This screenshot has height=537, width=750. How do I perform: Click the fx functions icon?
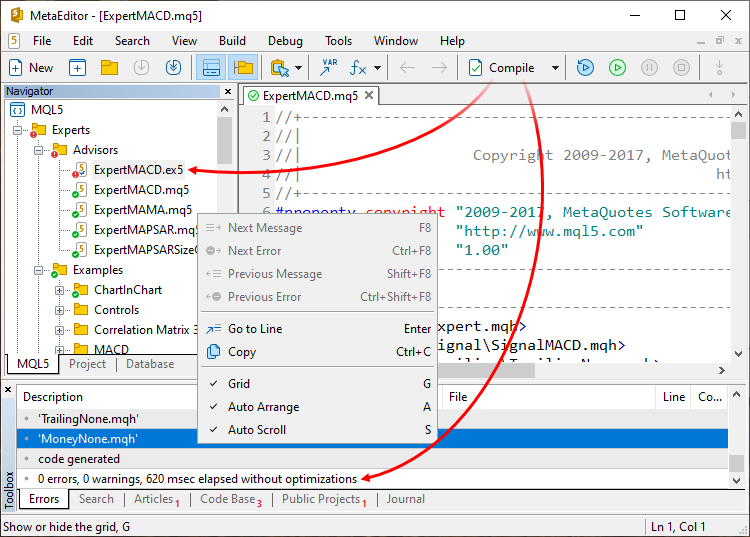tap(358, 68)
